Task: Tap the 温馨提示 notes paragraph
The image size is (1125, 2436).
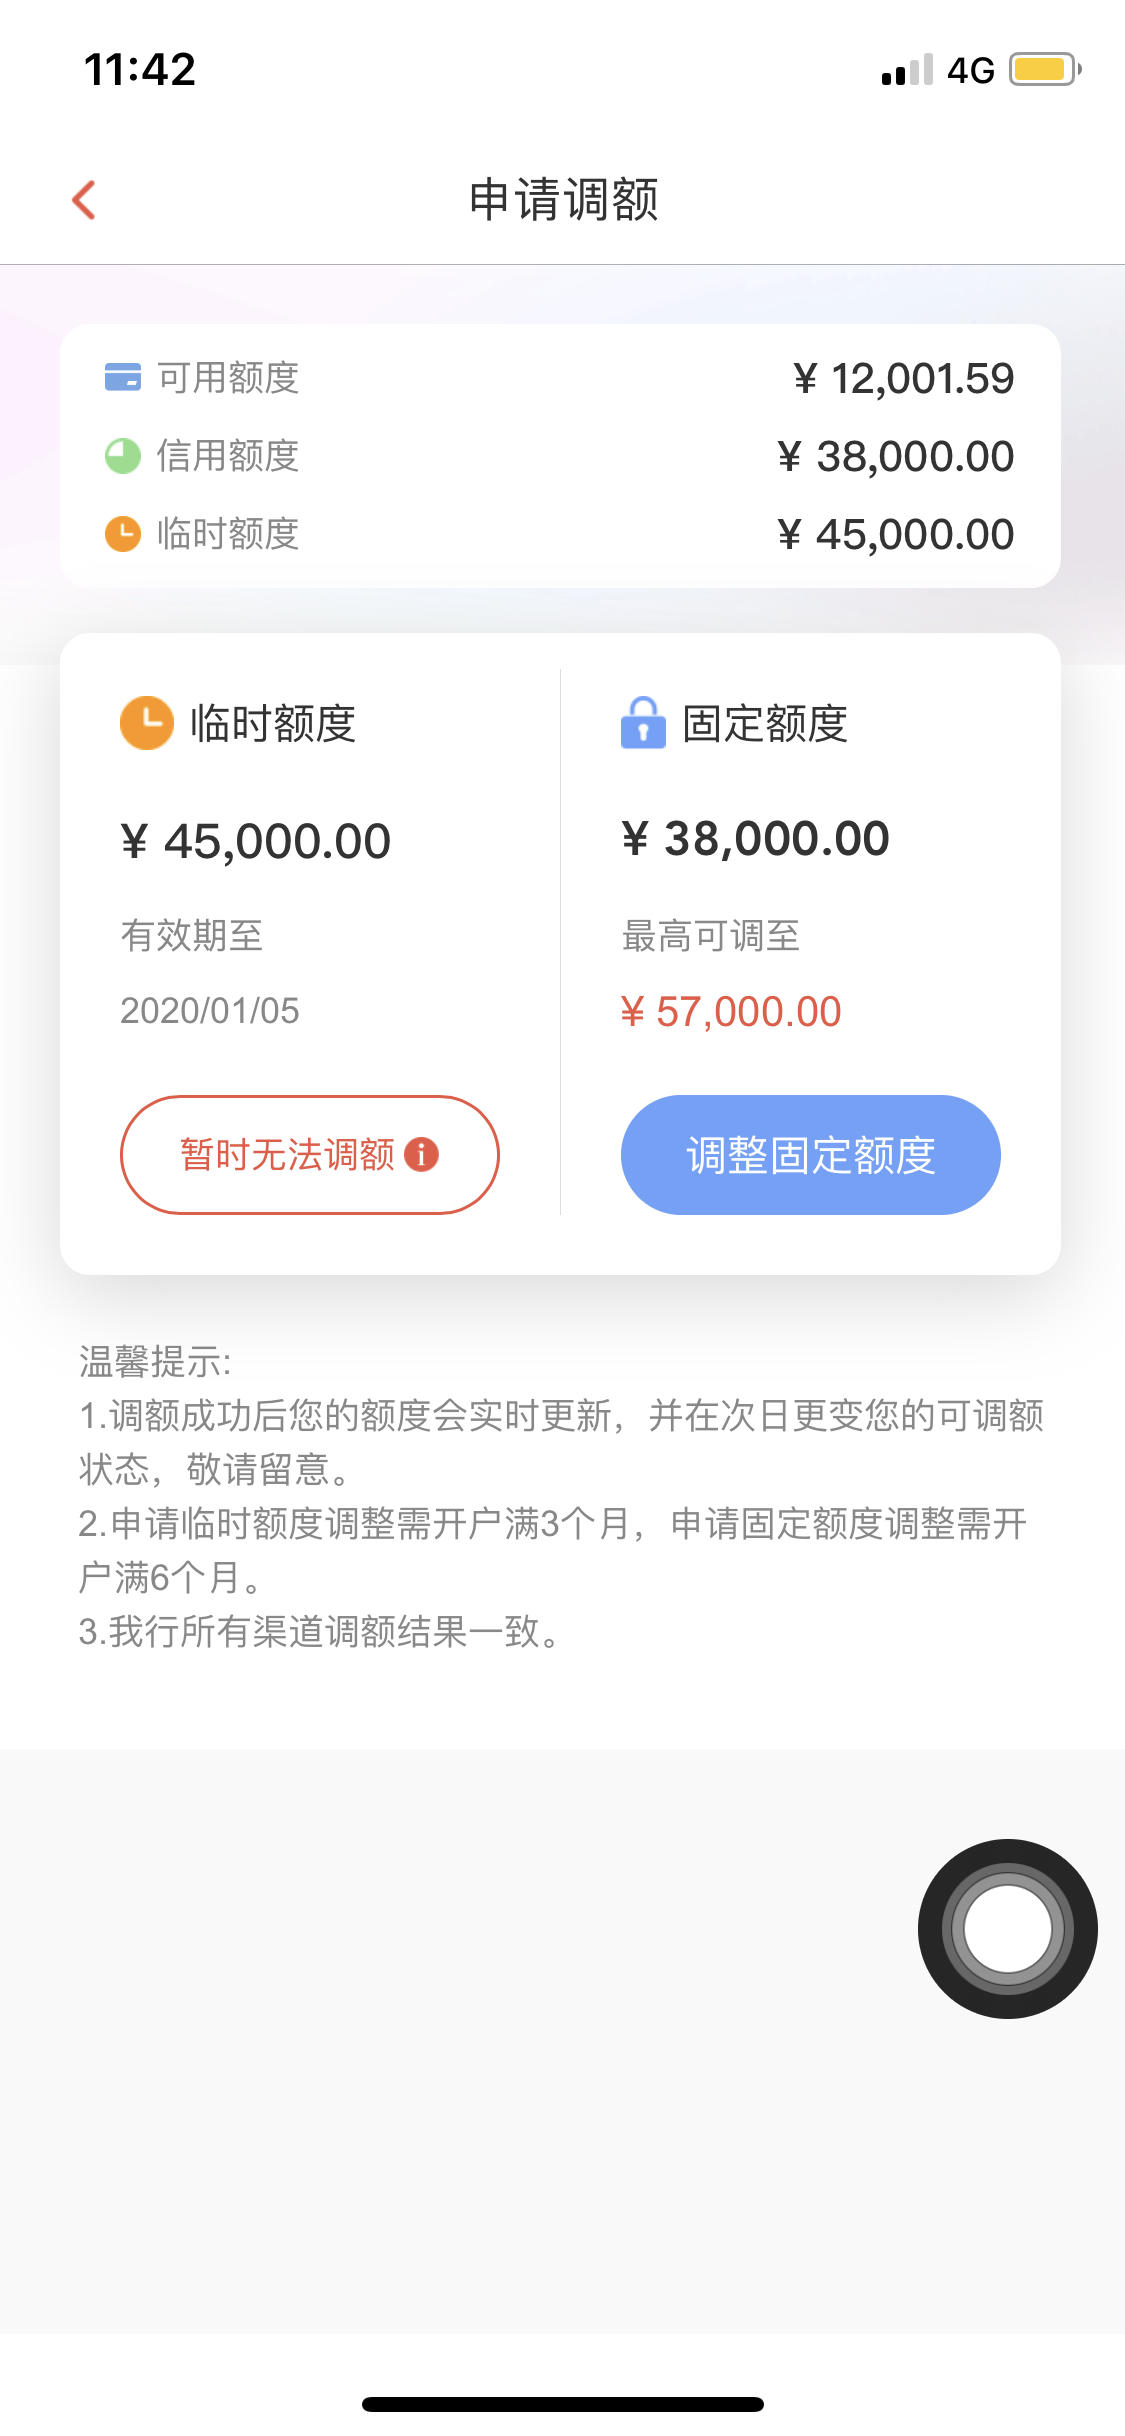Action: pyautogui.click(x=562, y=1497)
